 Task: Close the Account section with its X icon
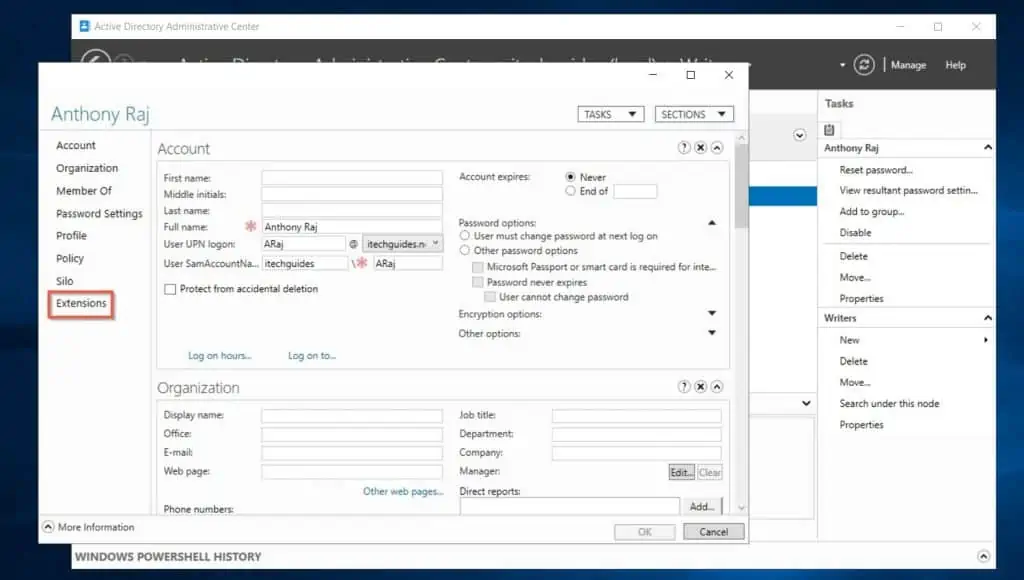701,148
